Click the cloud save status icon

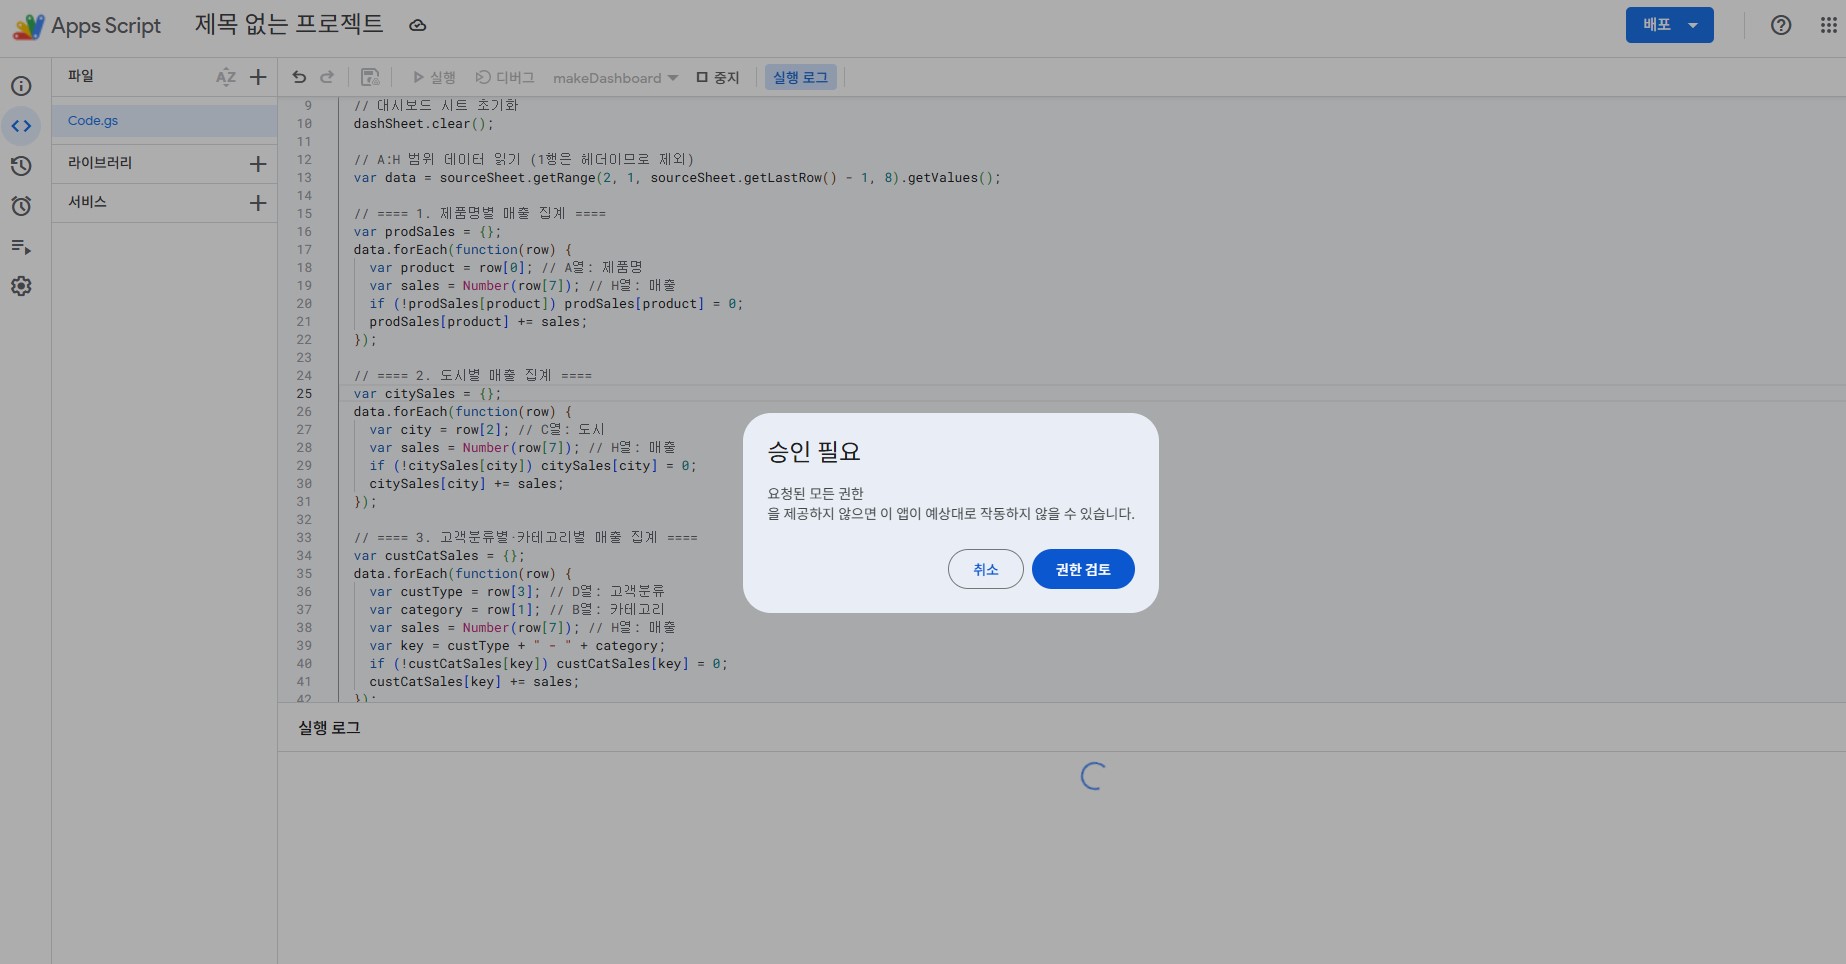point(418,26)
